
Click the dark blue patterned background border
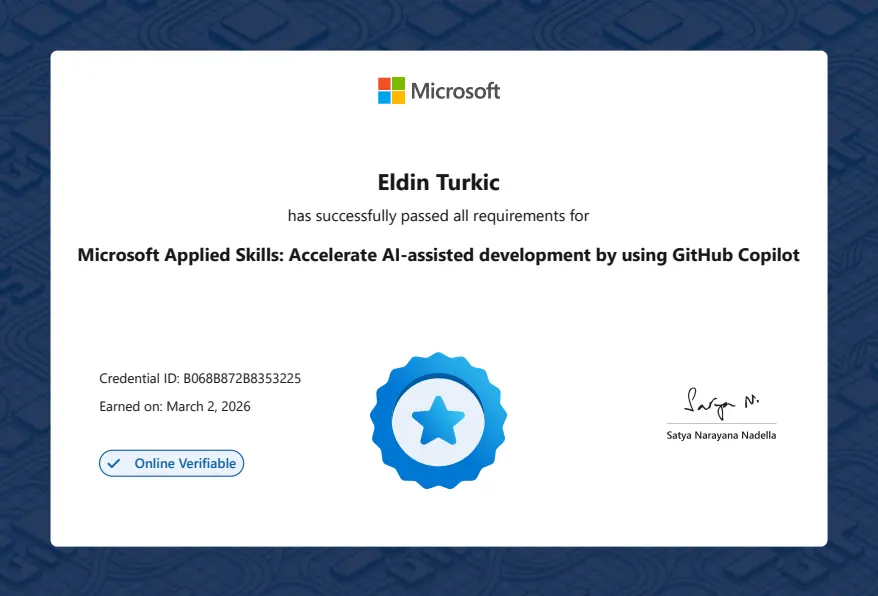coord(24,300)
